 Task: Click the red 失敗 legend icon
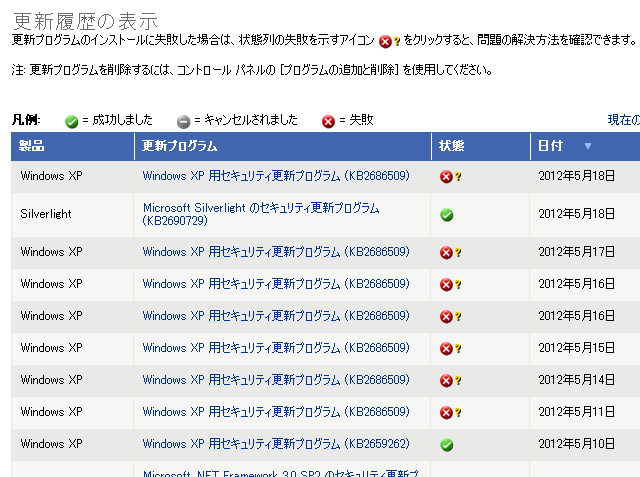[x=328, y=122]
